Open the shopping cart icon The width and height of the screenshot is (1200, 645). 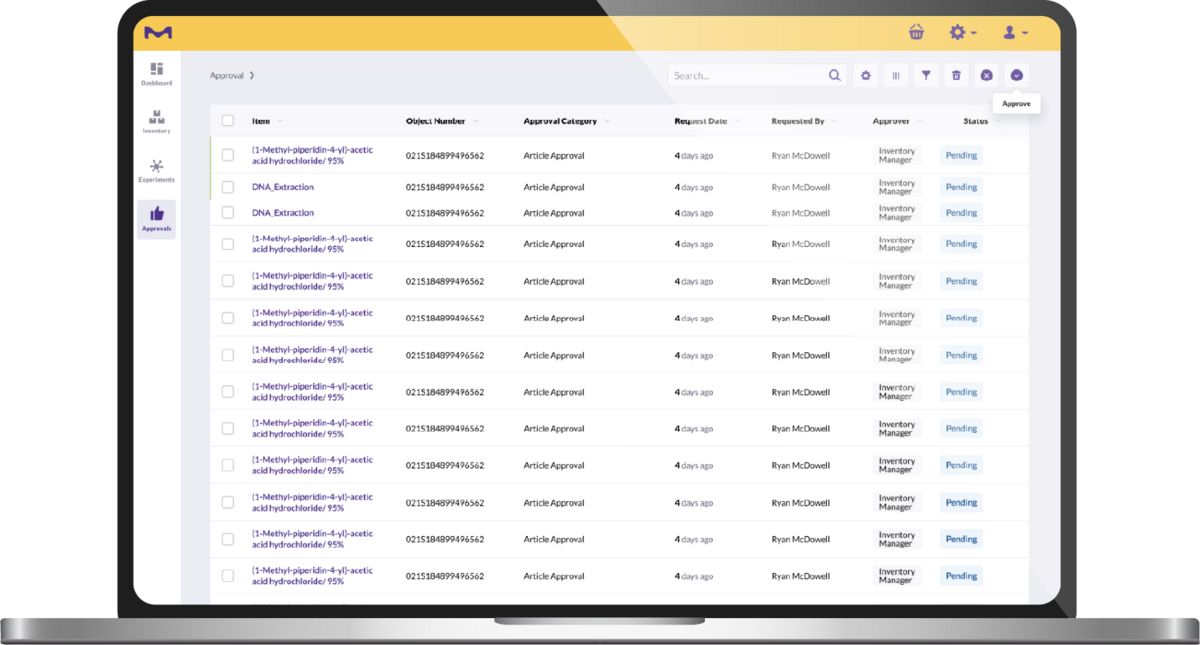click(916, 32)
